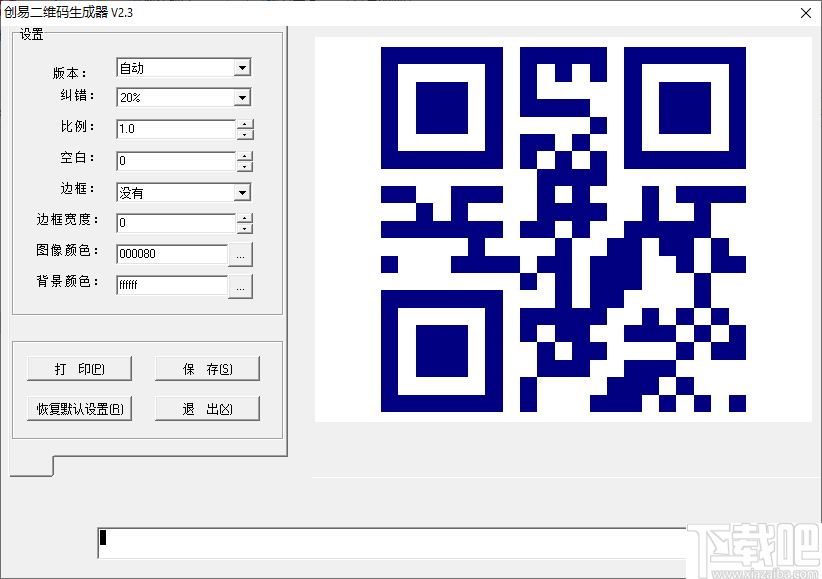Increase the 边框宽度 border width
Viewport: 822px width, 579px height.
coord(245,218)
